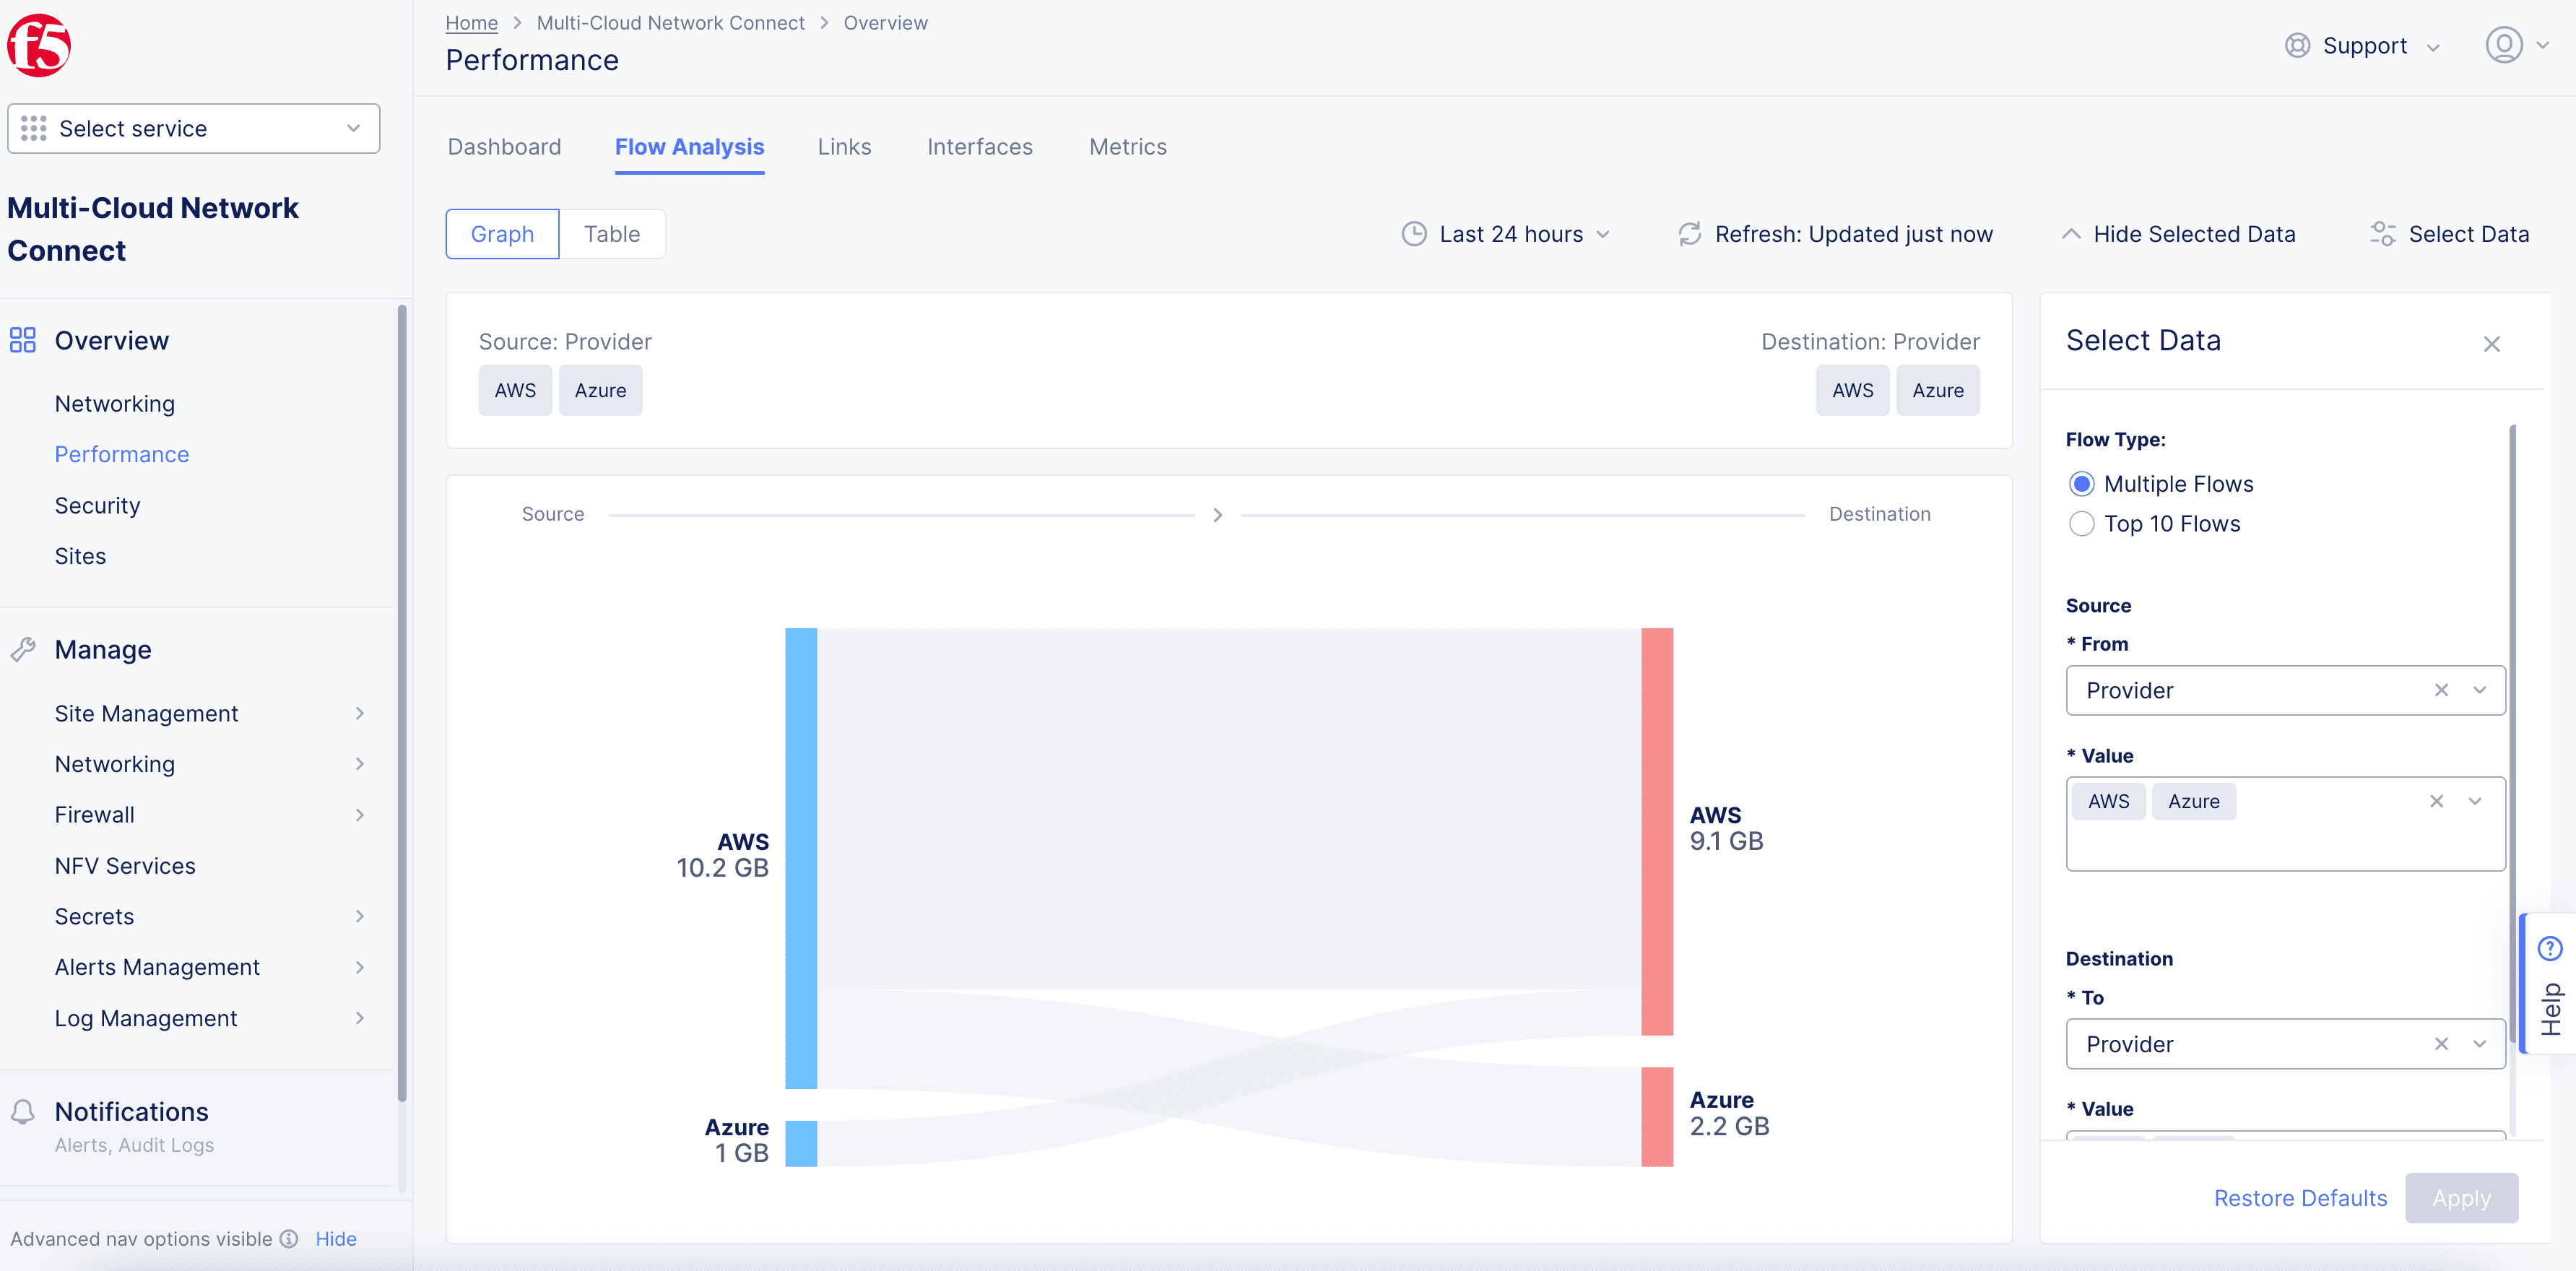Click the blue Azure source bar
The height and width of the screenshot is (1271, 2576).
(801, 1143)
